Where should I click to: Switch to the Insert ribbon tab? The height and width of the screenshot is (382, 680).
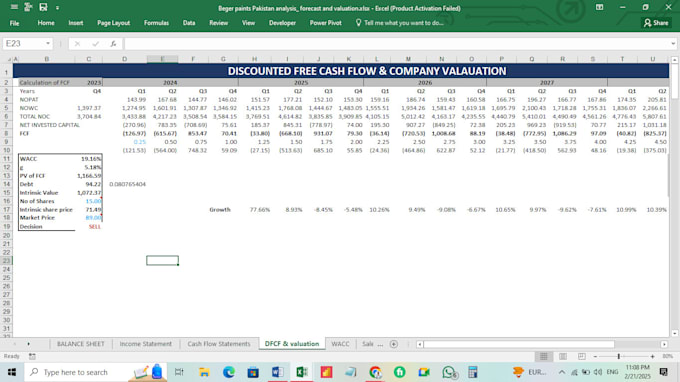pos(75,23)
